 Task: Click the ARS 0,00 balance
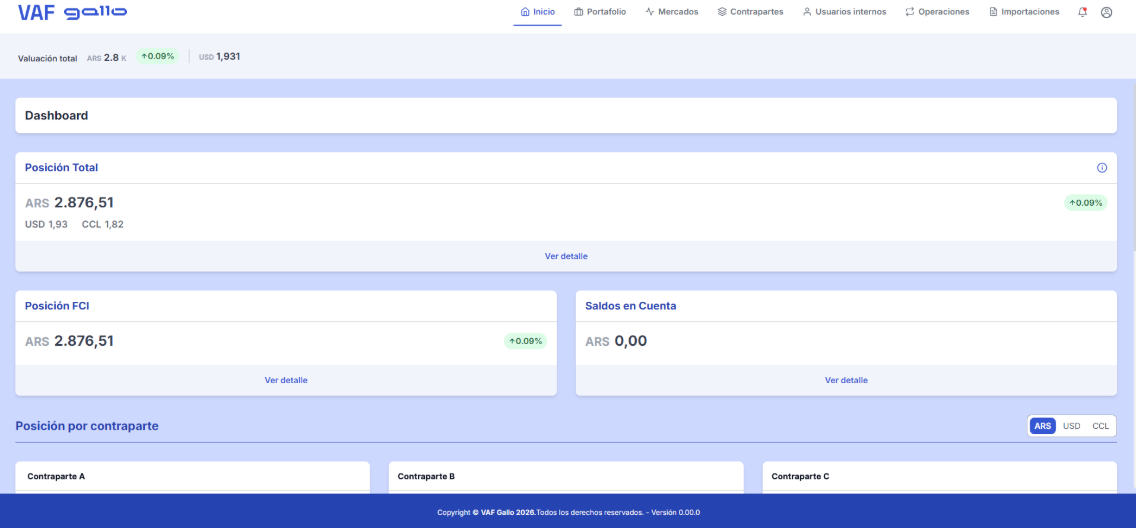[616, 341]
